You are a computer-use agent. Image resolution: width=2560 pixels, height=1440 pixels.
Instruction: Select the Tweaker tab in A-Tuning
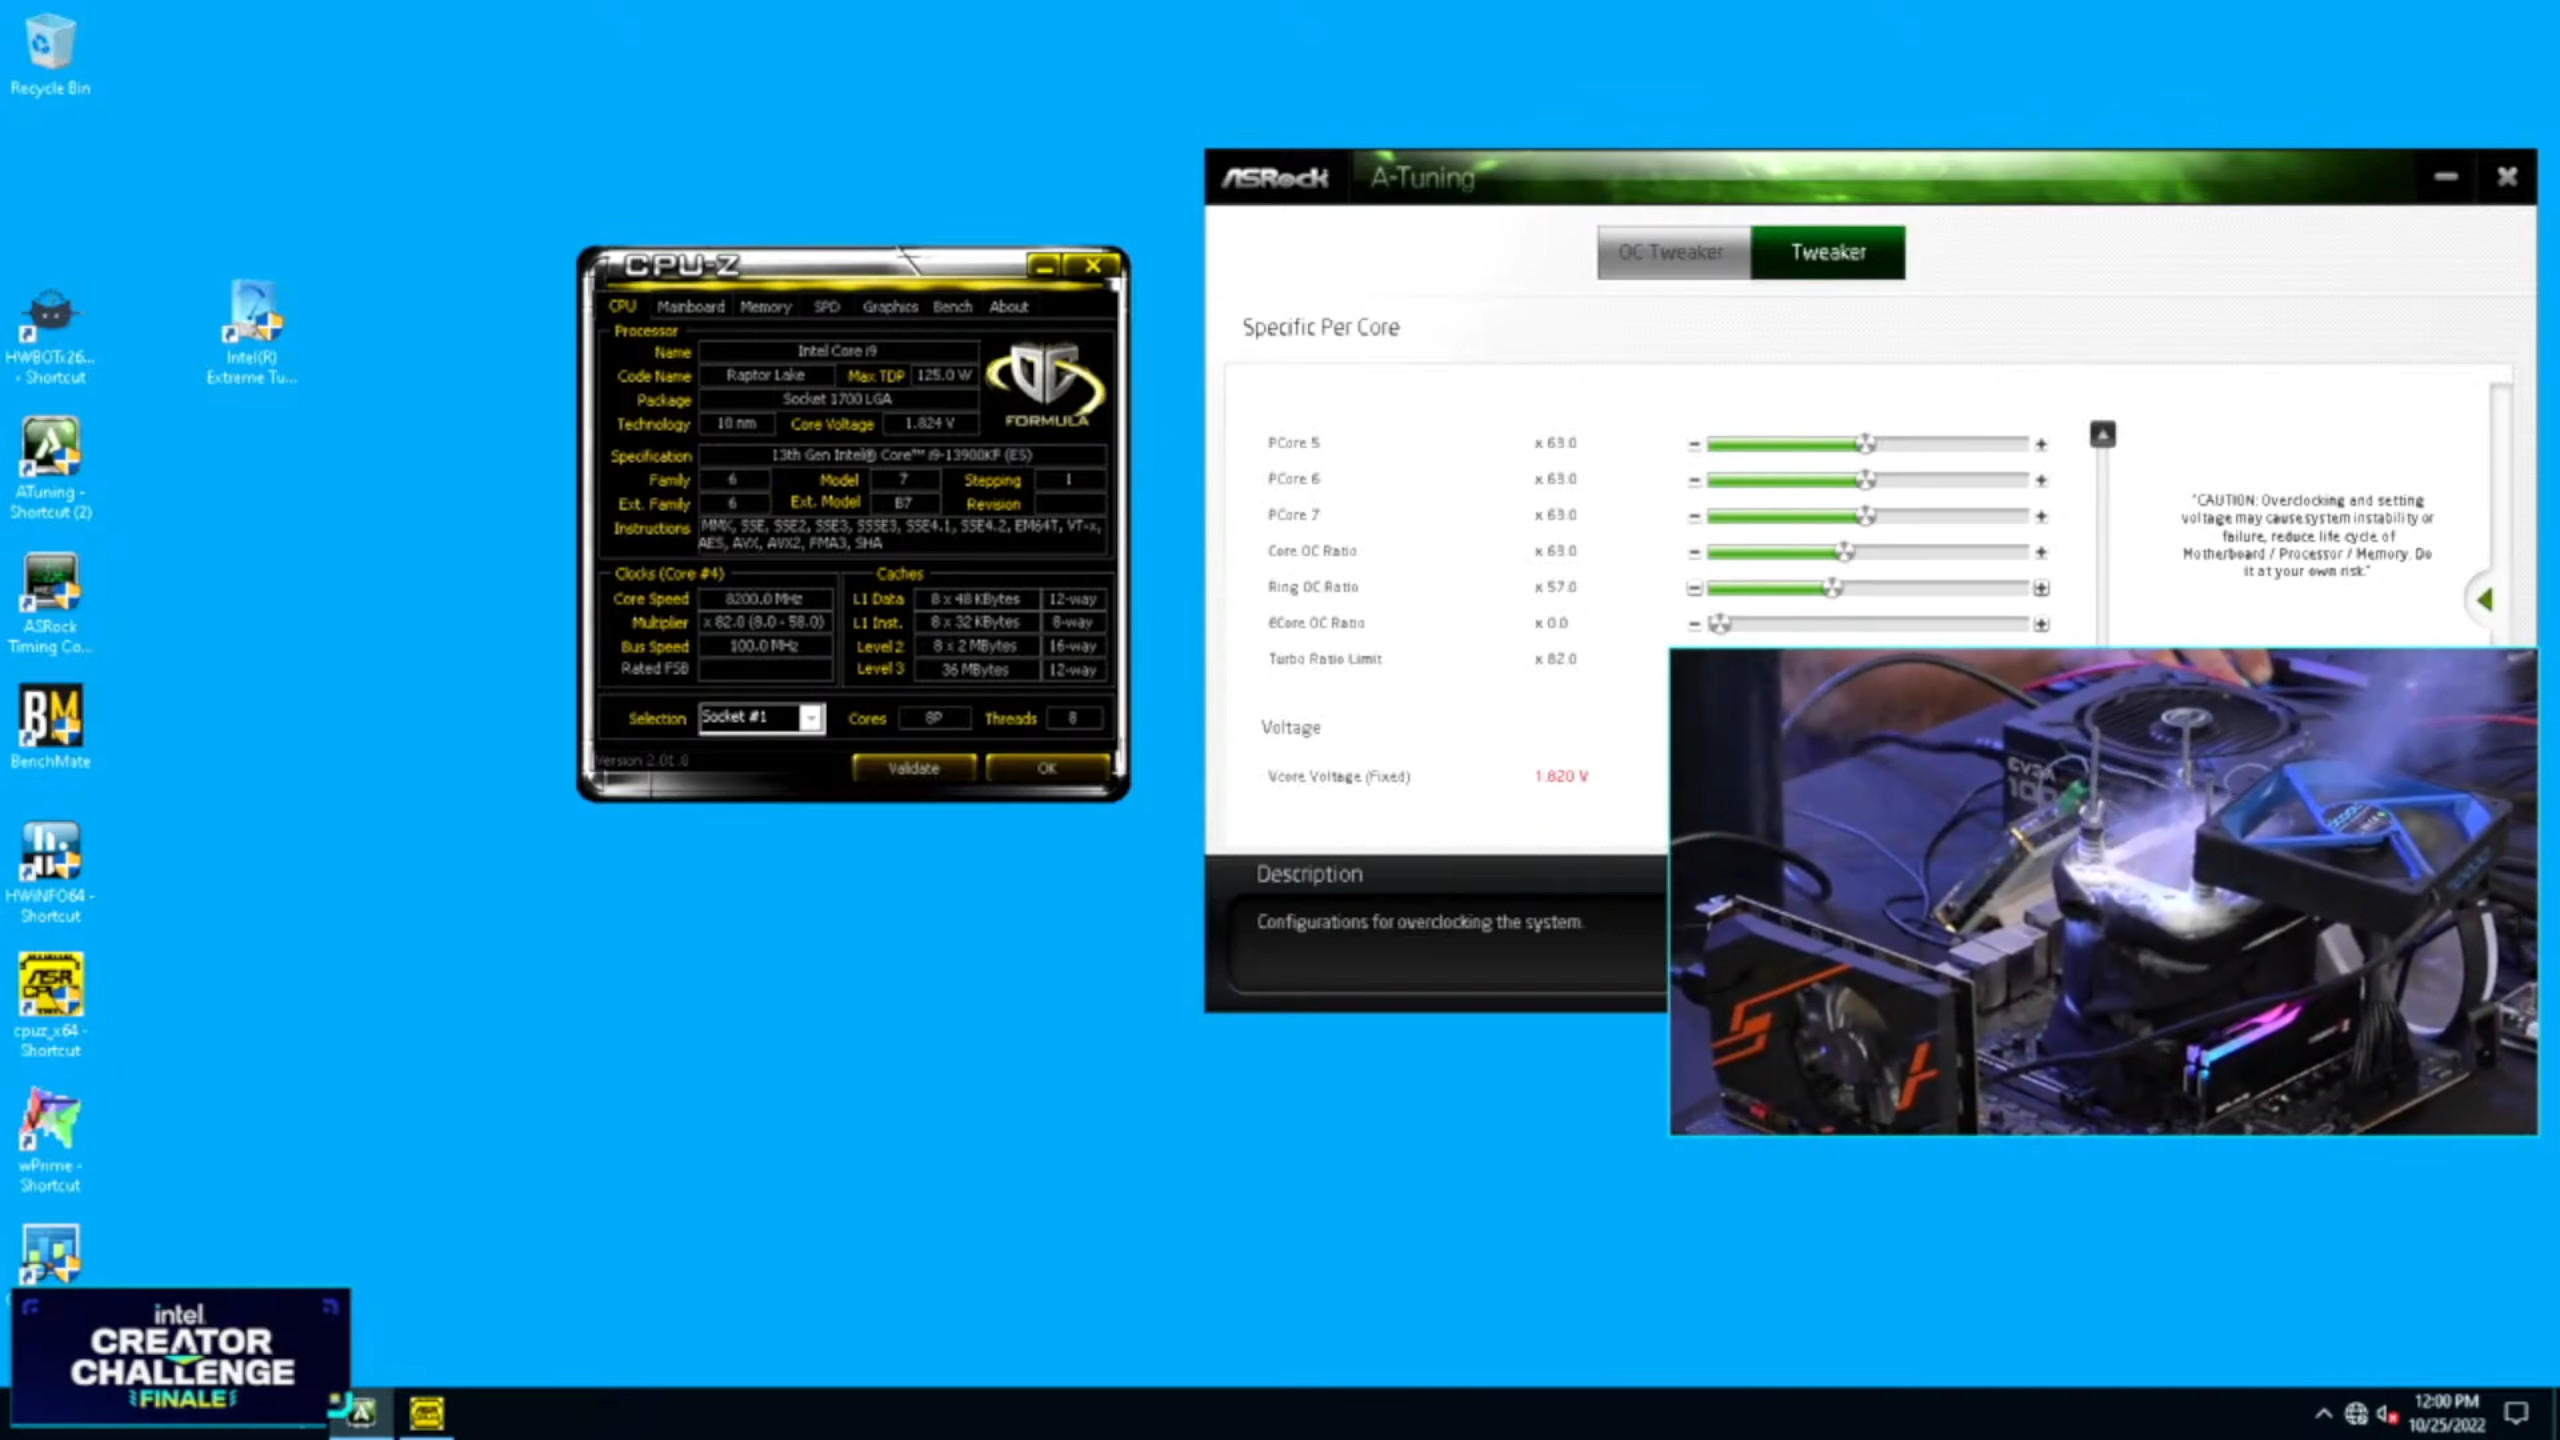[1828, 252]
